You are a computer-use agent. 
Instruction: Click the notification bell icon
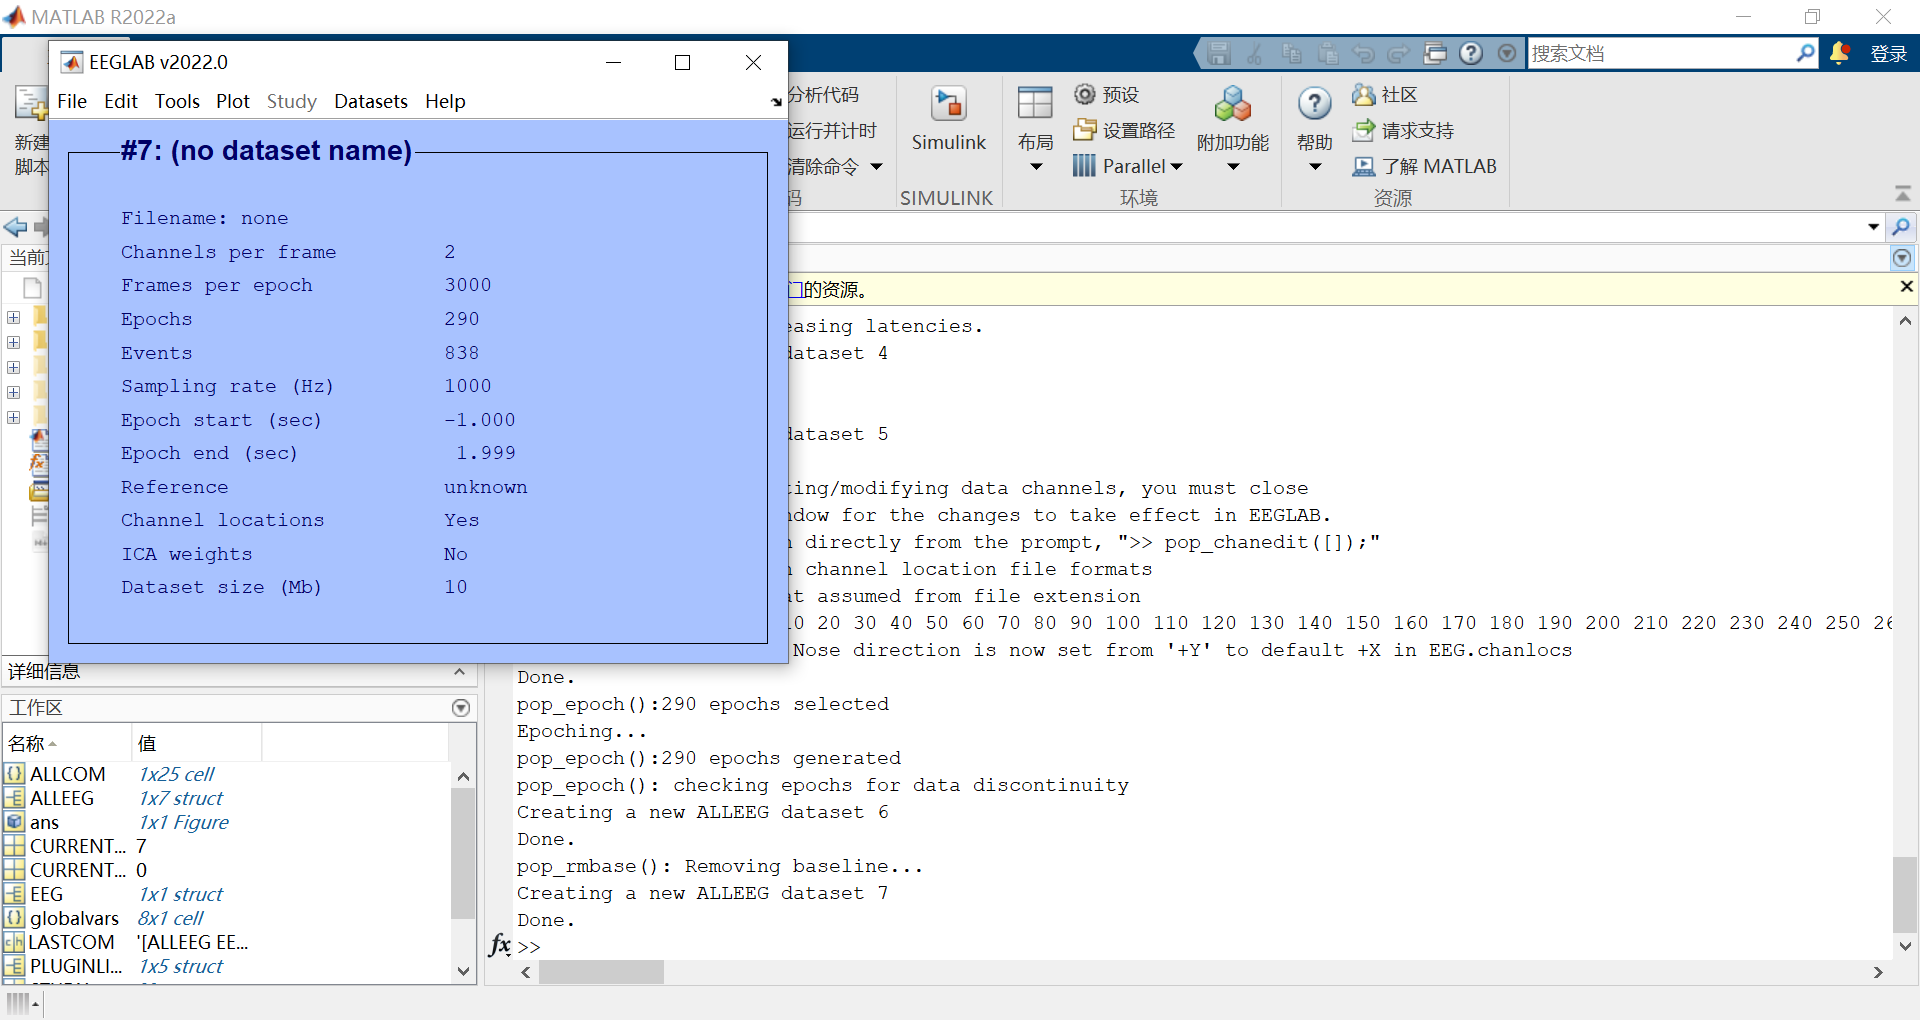pos(1839,53)
